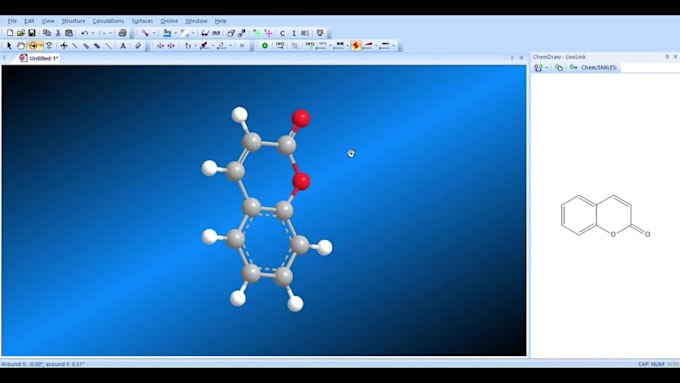The image size is (680, 383).
Task: Pin the ChemDraw LiveLink panel
Action: click(x=667, y=57)
